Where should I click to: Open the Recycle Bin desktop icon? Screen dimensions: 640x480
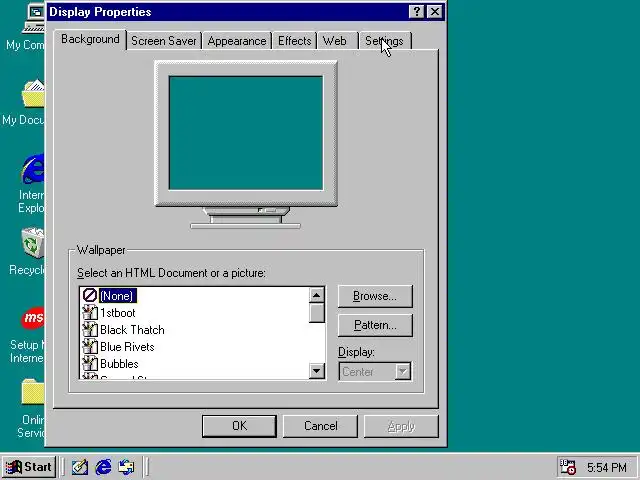point(33,243)
